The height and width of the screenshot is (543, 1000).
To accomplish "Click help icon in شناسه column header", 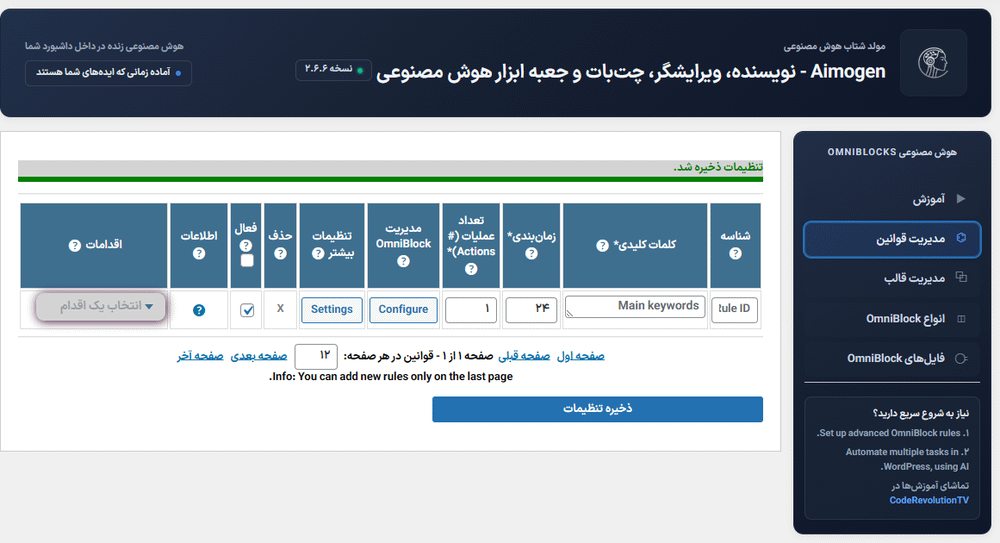I will (735, 253).
